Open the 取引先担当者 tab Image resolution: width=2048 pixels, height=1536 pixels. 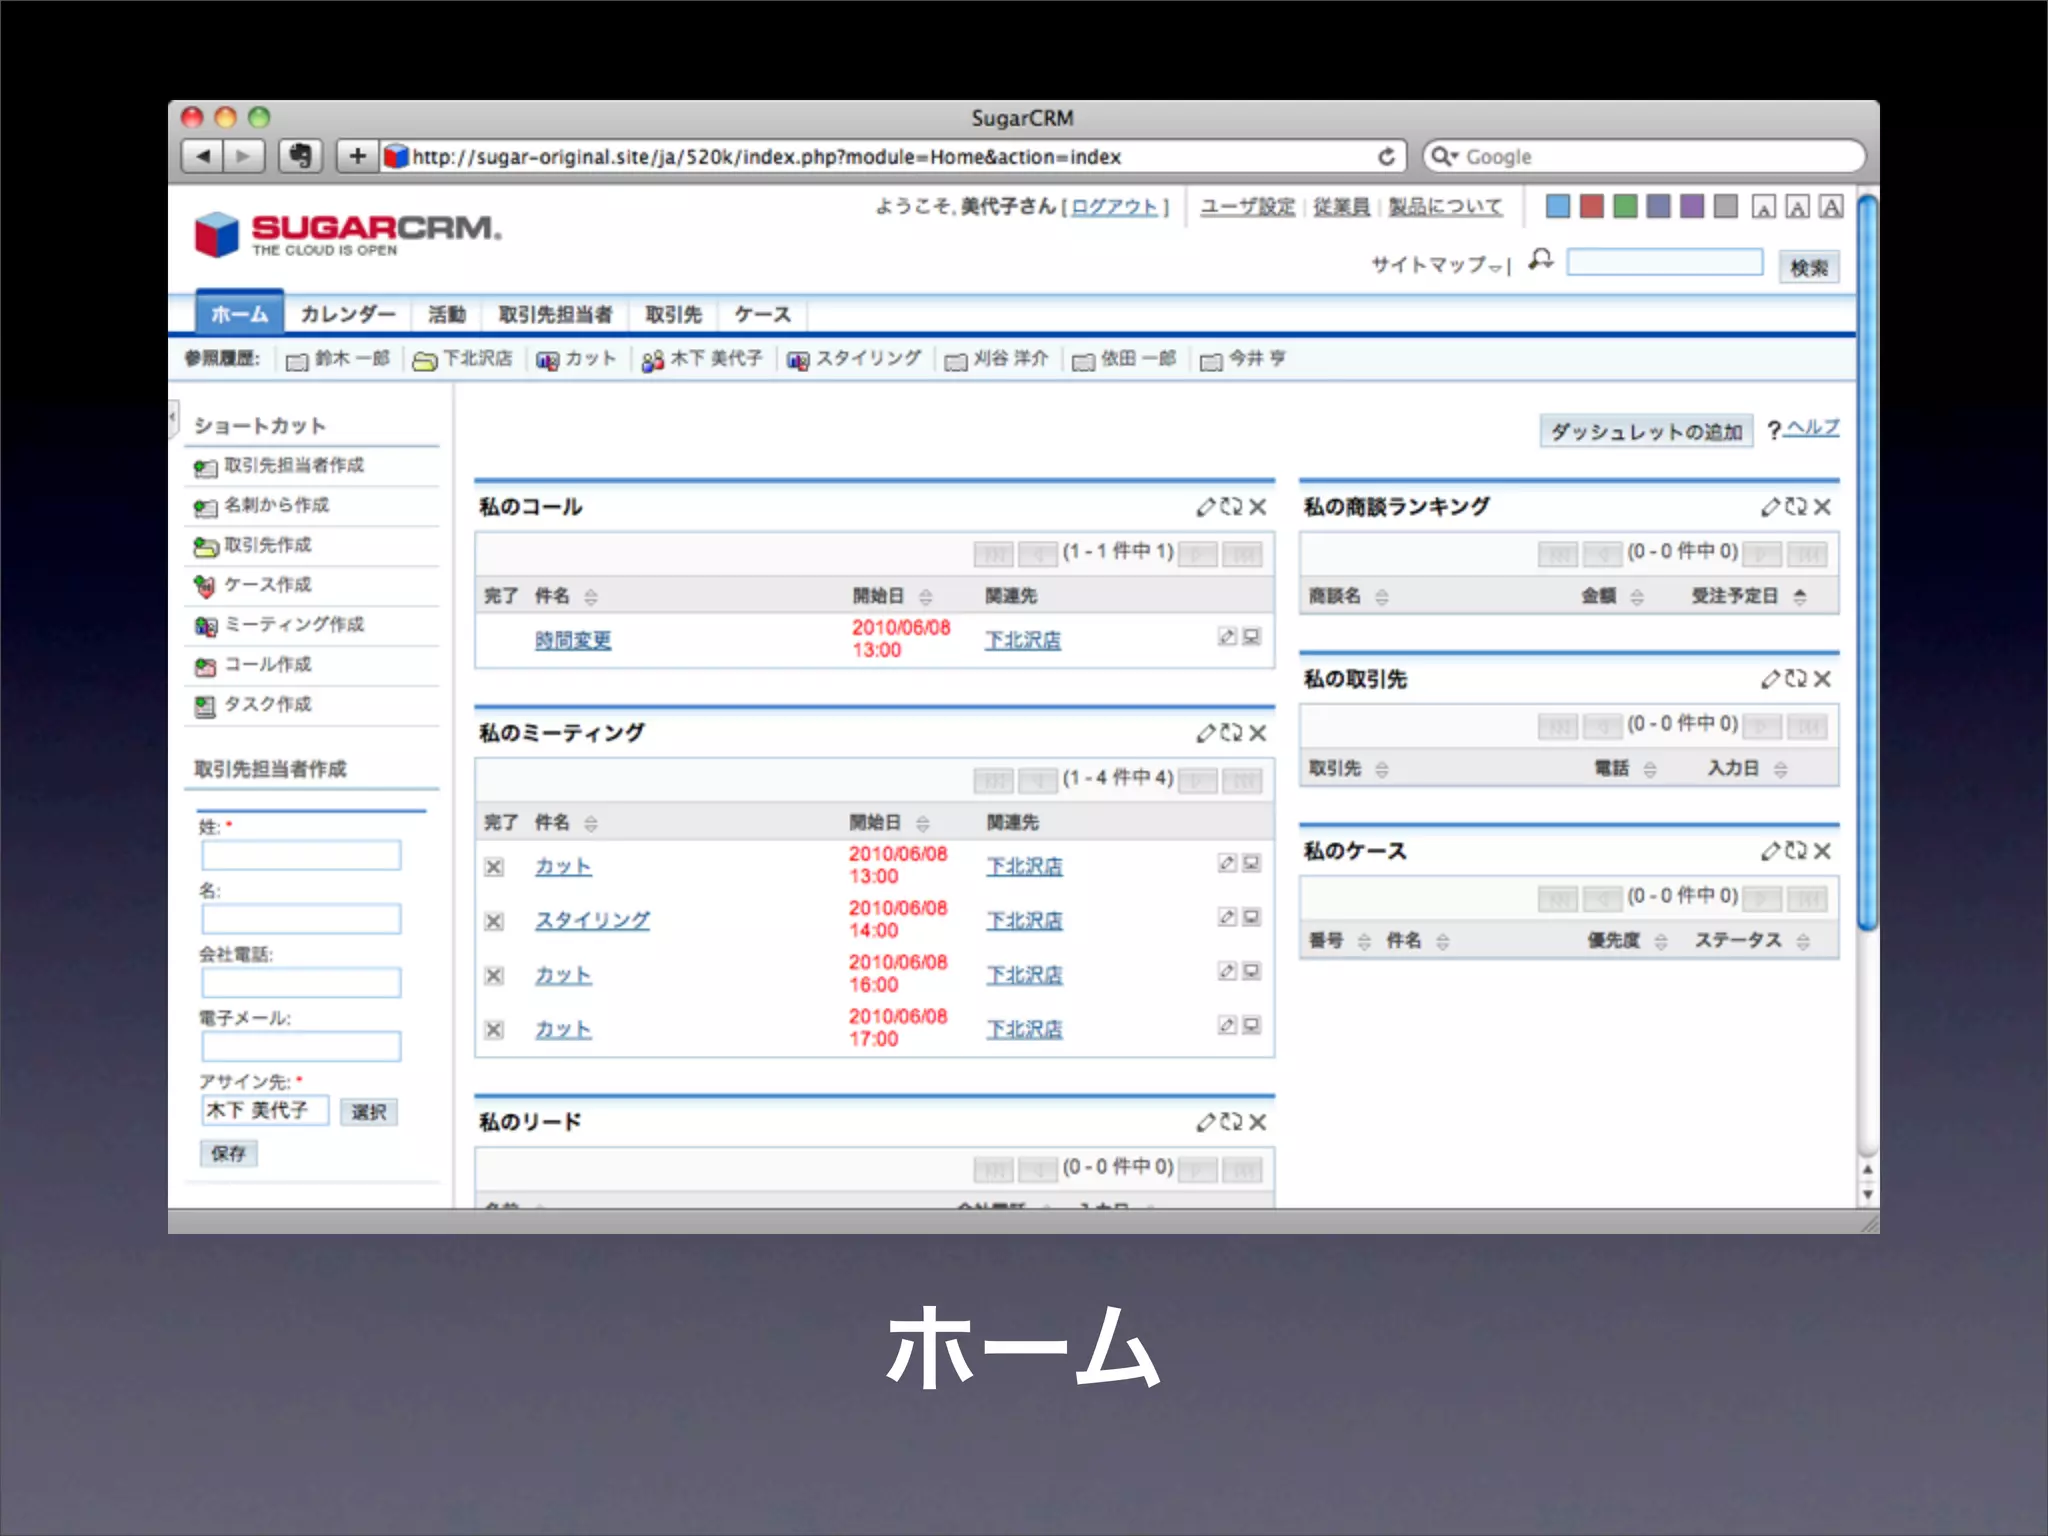click(x=555, y=315)
